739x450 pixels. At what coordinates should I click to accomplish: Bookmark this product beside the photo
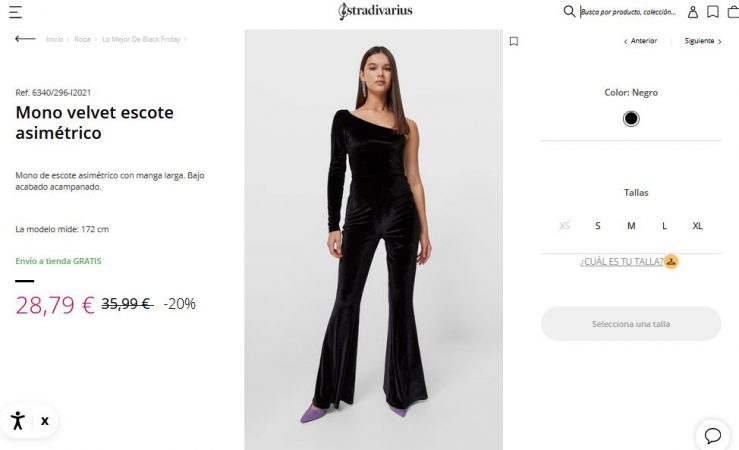(513, 41)
